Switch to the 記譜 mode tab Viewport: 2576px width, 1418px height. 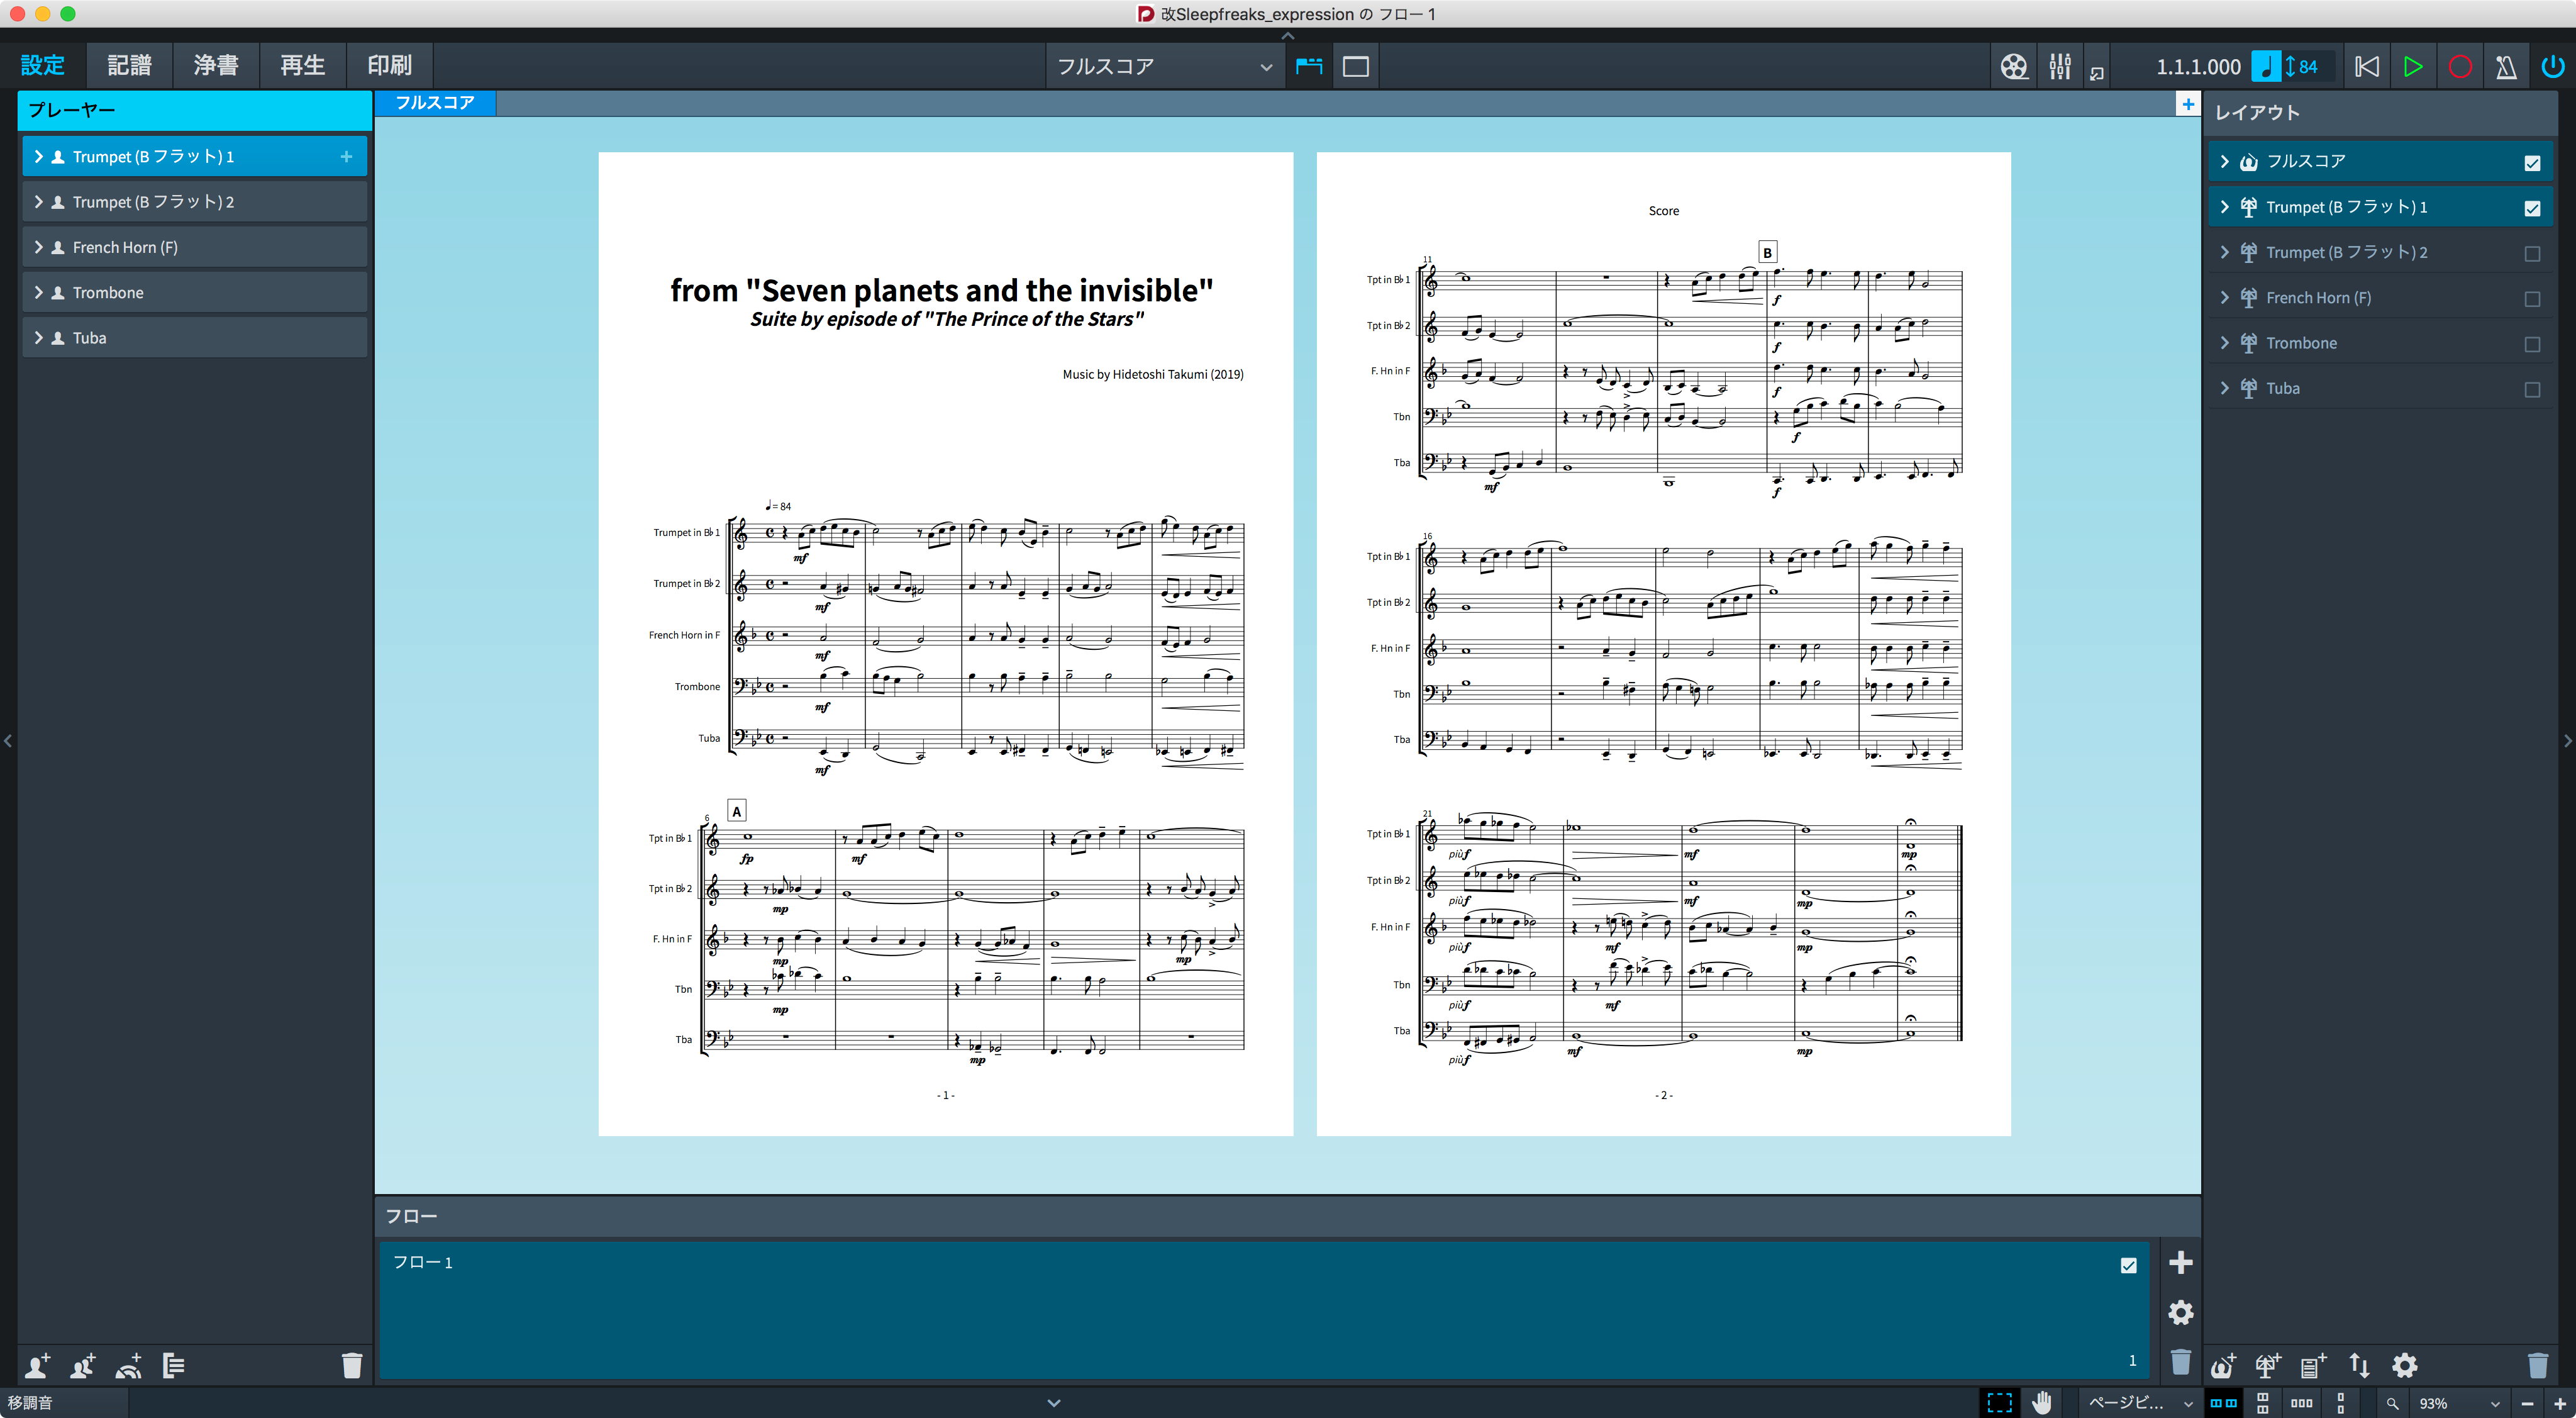click(129, 65)
